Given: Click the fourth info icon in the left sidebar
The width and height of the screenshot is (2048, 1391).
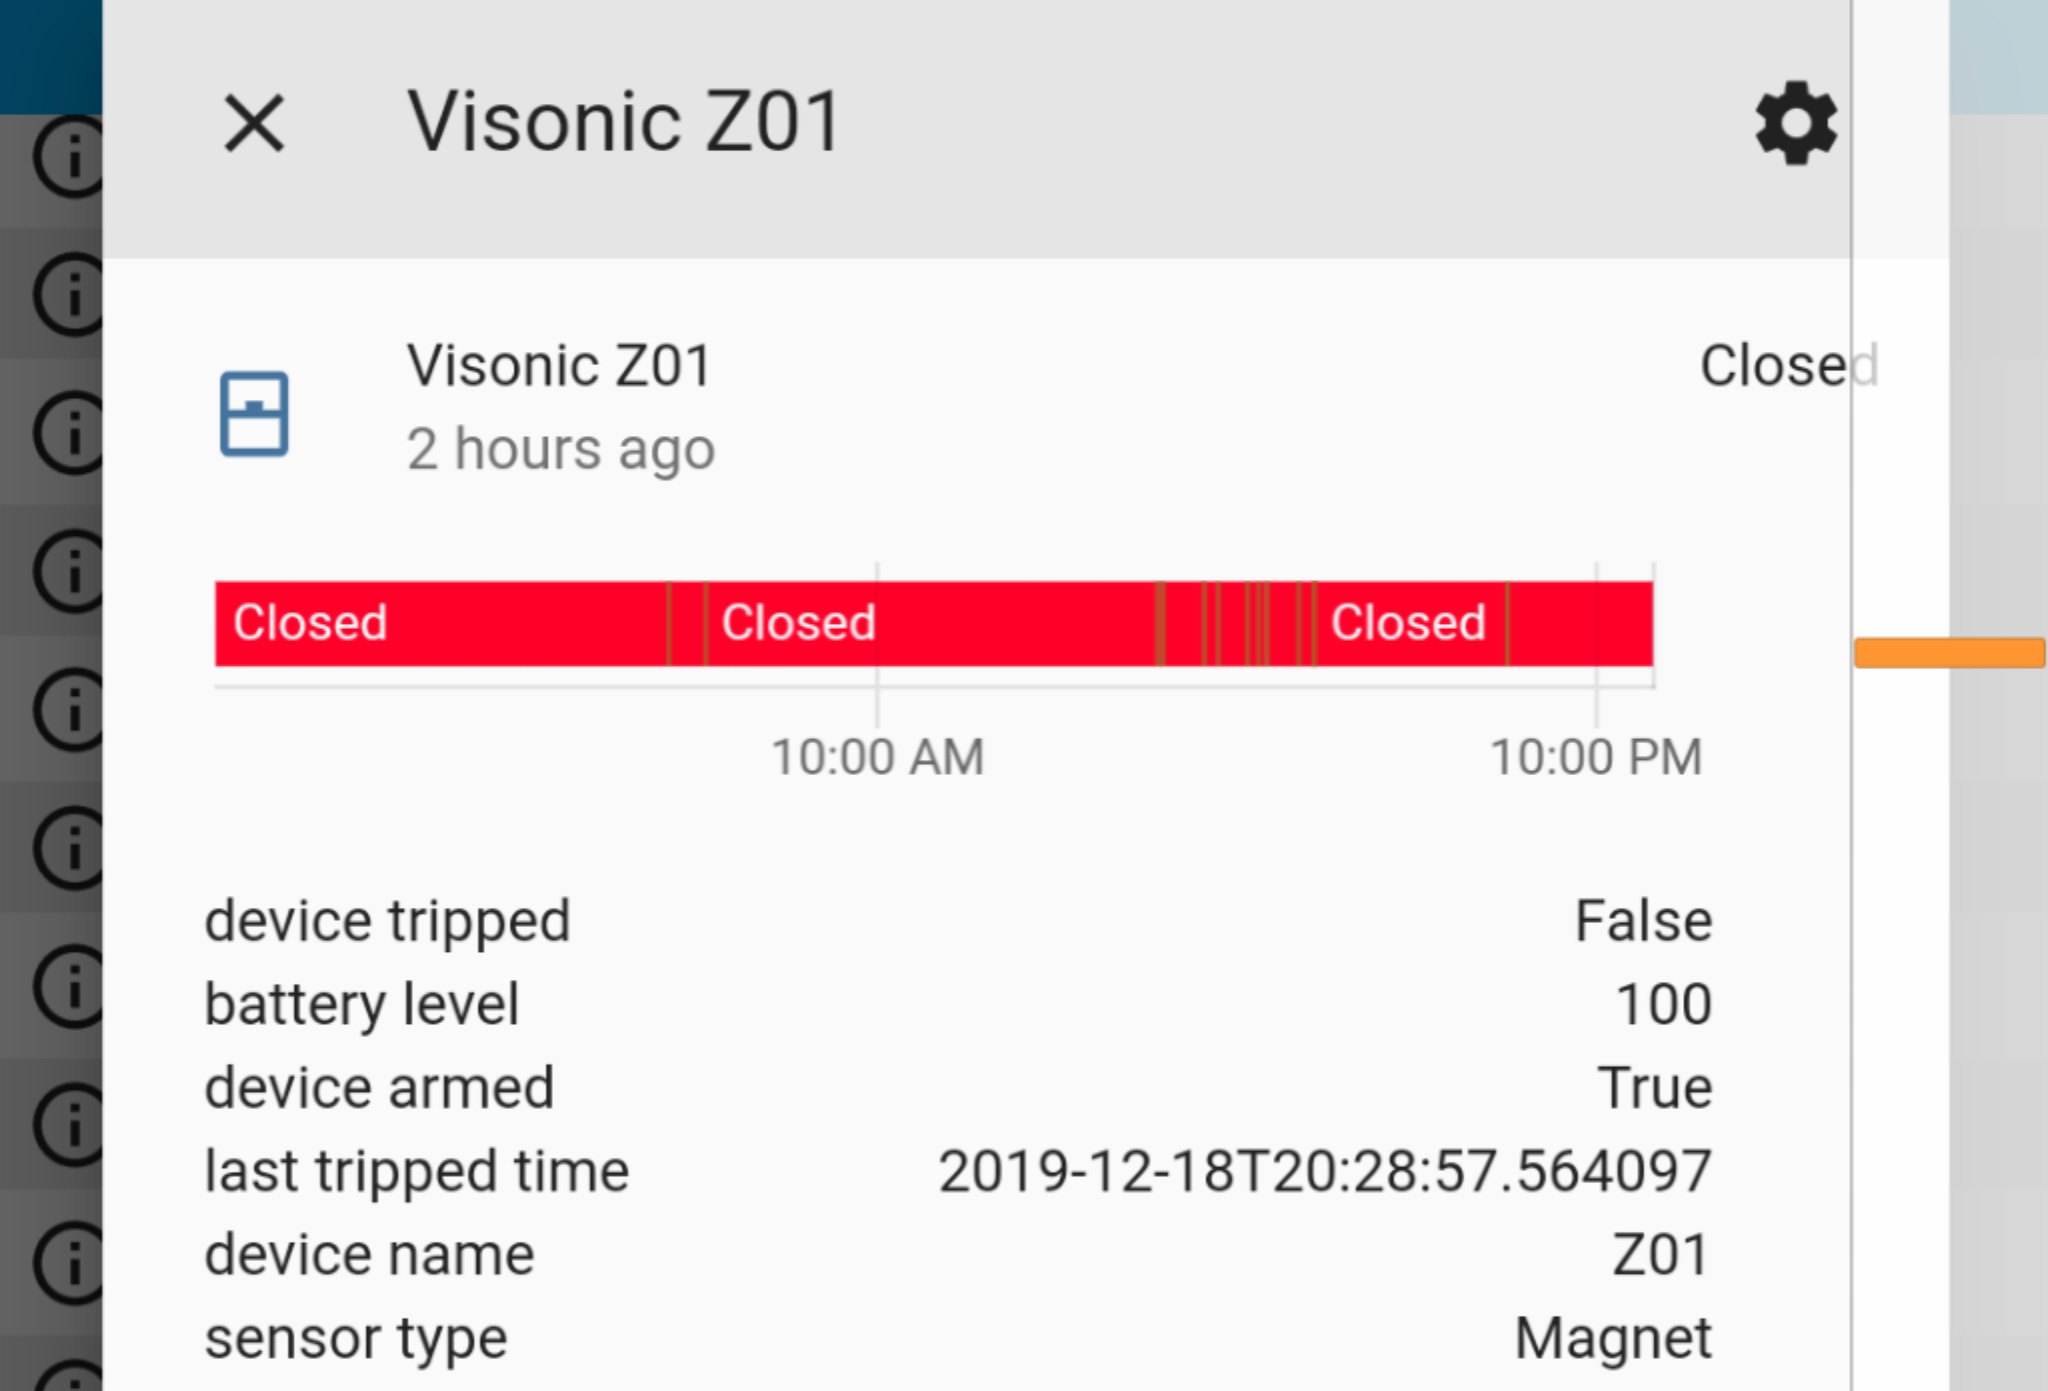Looking at the screenshot, I should 68,570.
